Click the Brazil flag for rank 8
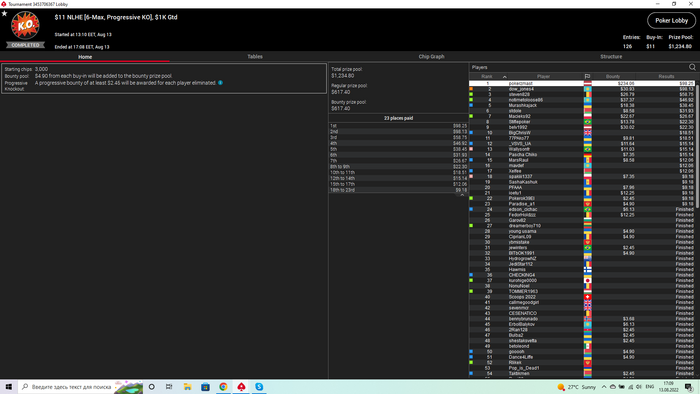The width and height of the screenshot is (700, 394). point(588,122)
